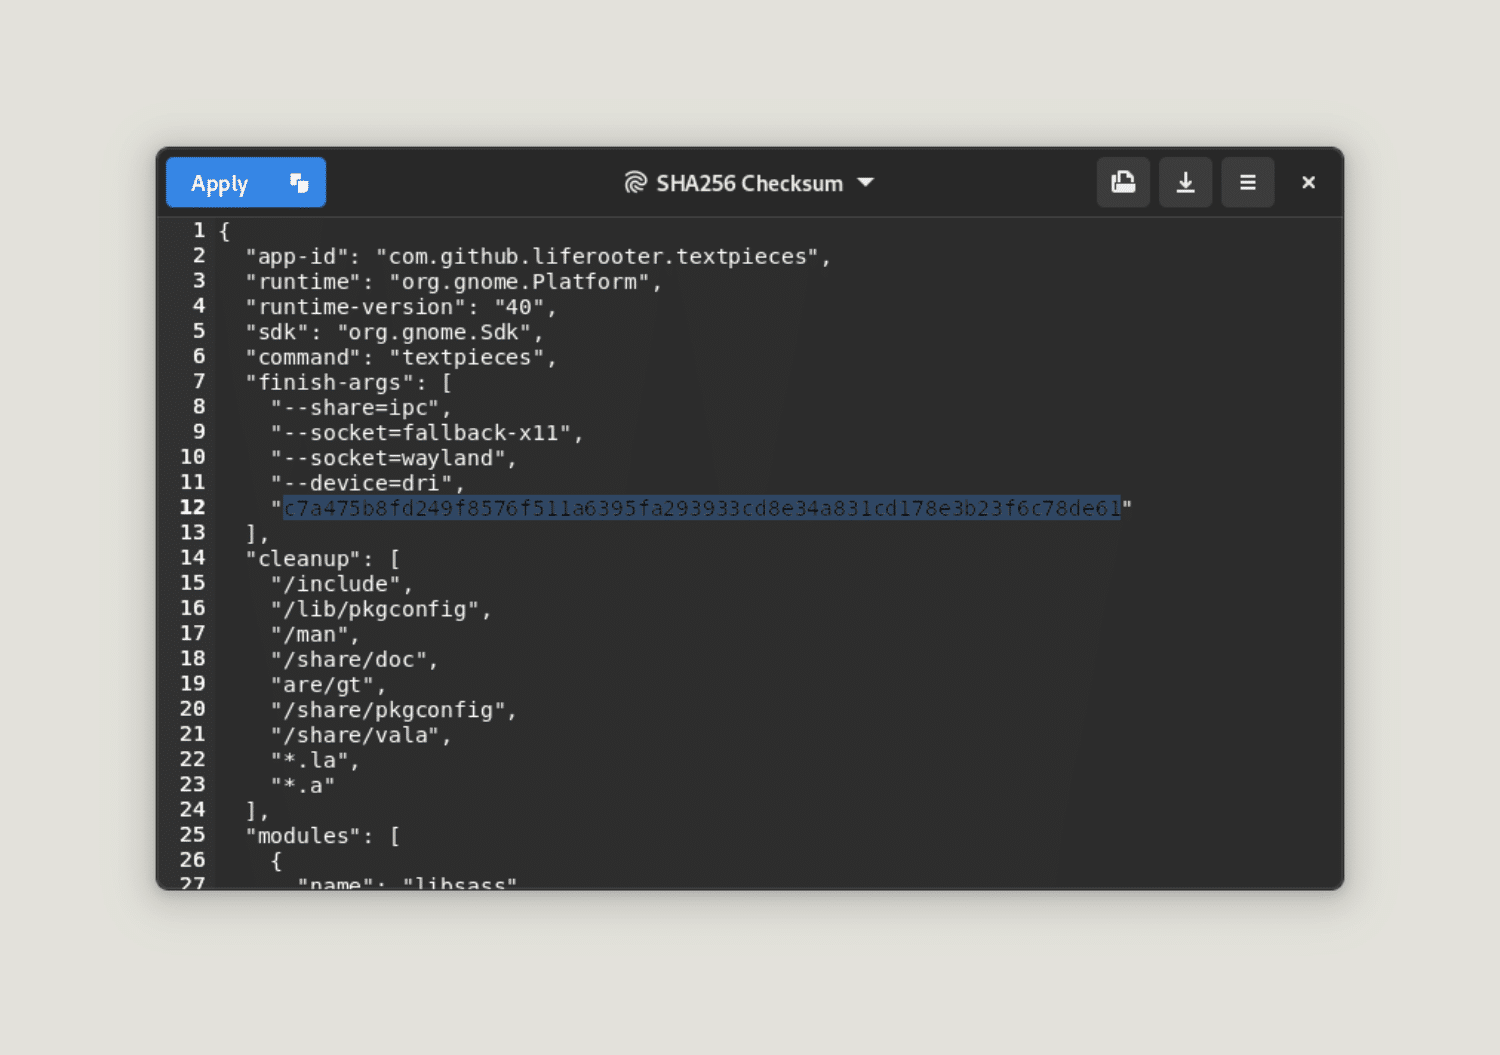Click the "--device=dri" entry
This screenshot has height=1055, width=1500.
pos(368,483)
